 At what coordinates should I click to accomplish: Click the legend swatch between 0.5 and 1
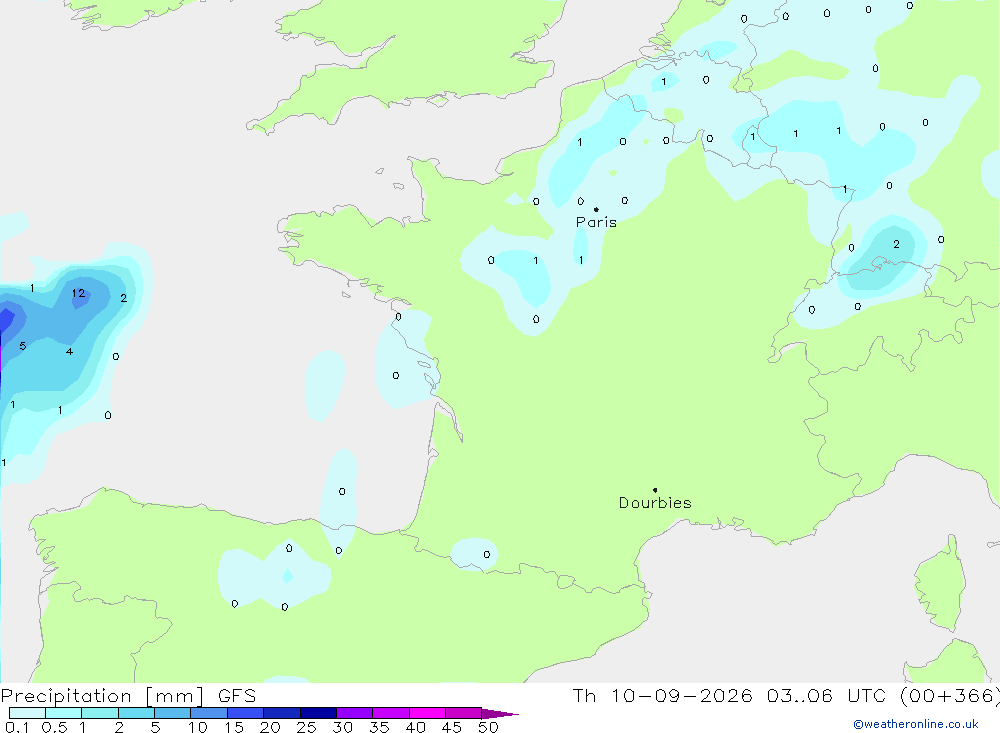[x=64, y=713]
